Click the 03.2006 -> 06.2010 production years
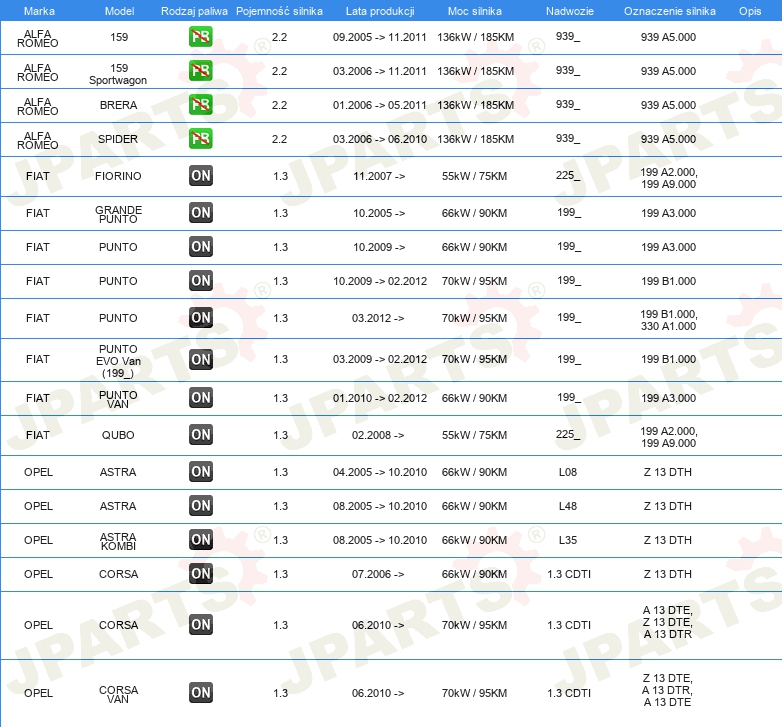The height and width of the screenshot is (727, 782). (x=380, y=139)
